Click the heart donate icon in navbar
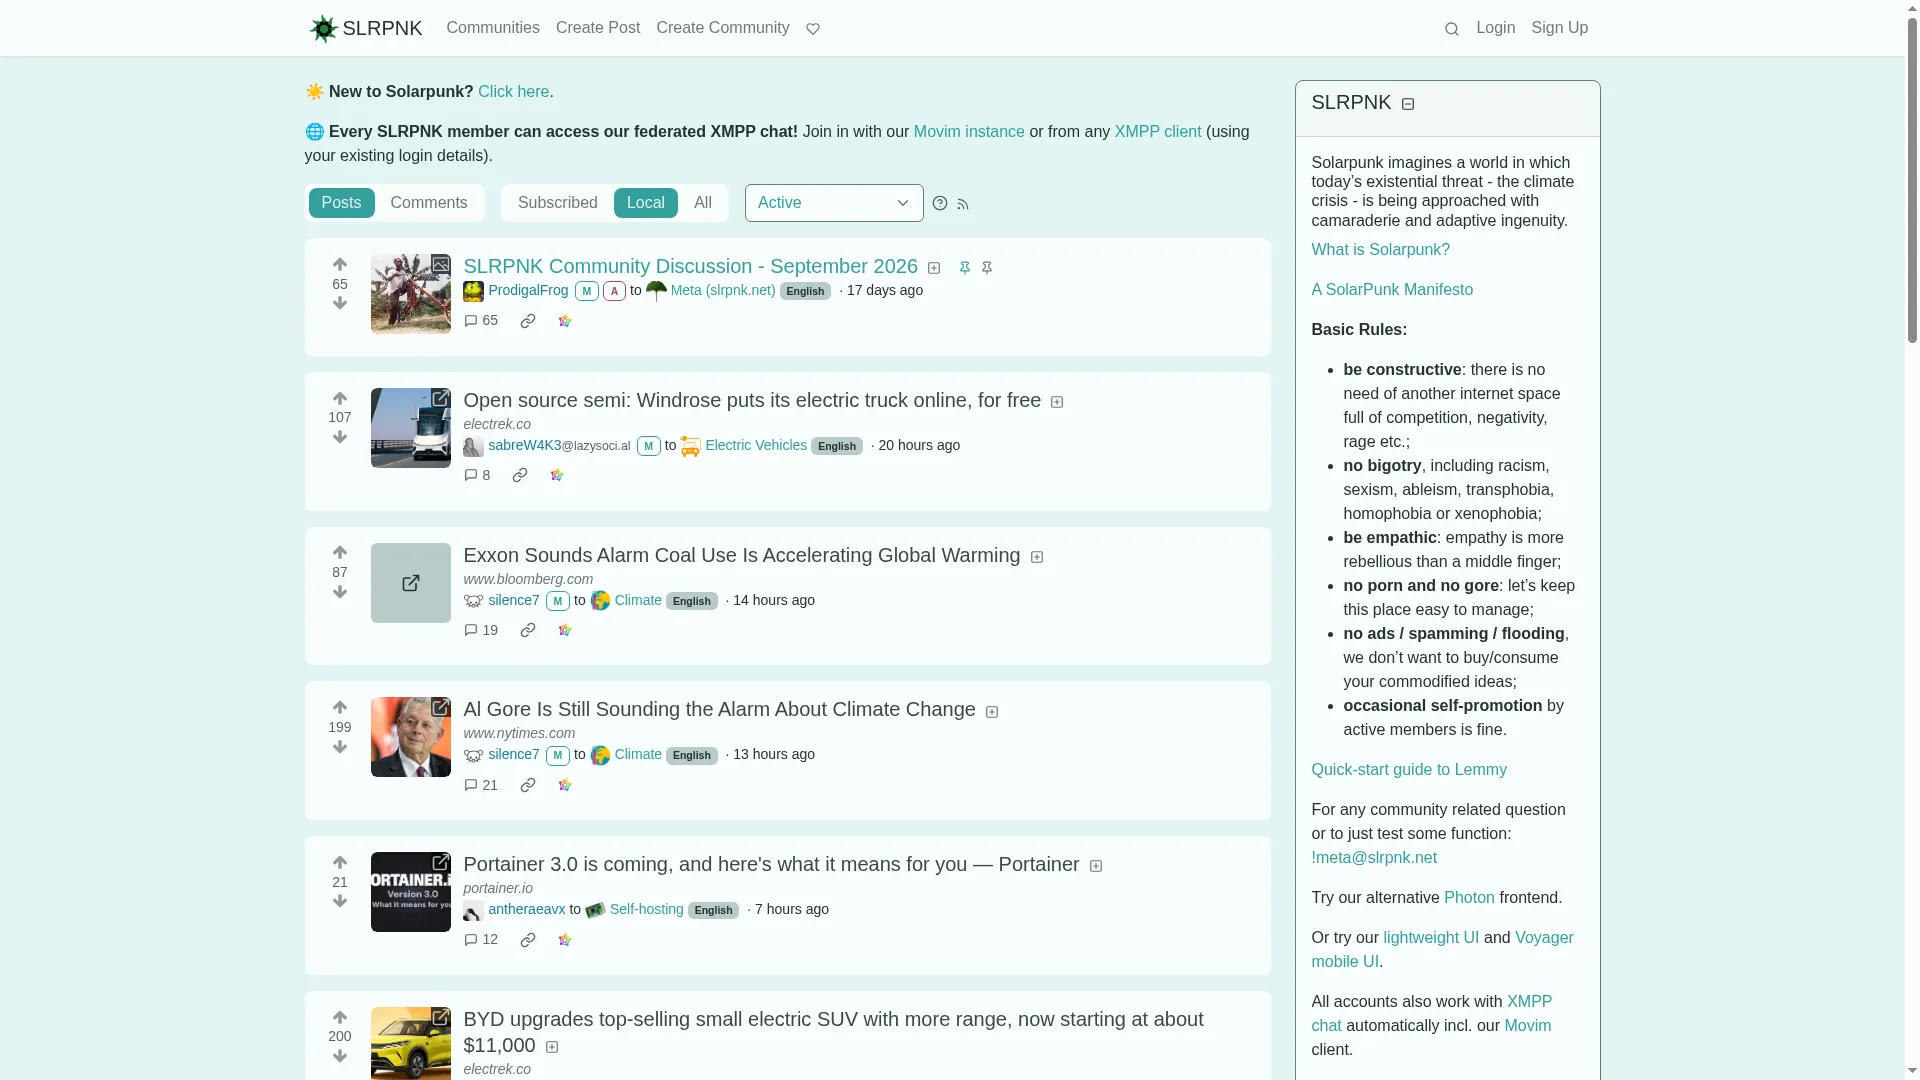 pyautogui.click(x=812, y=29)
